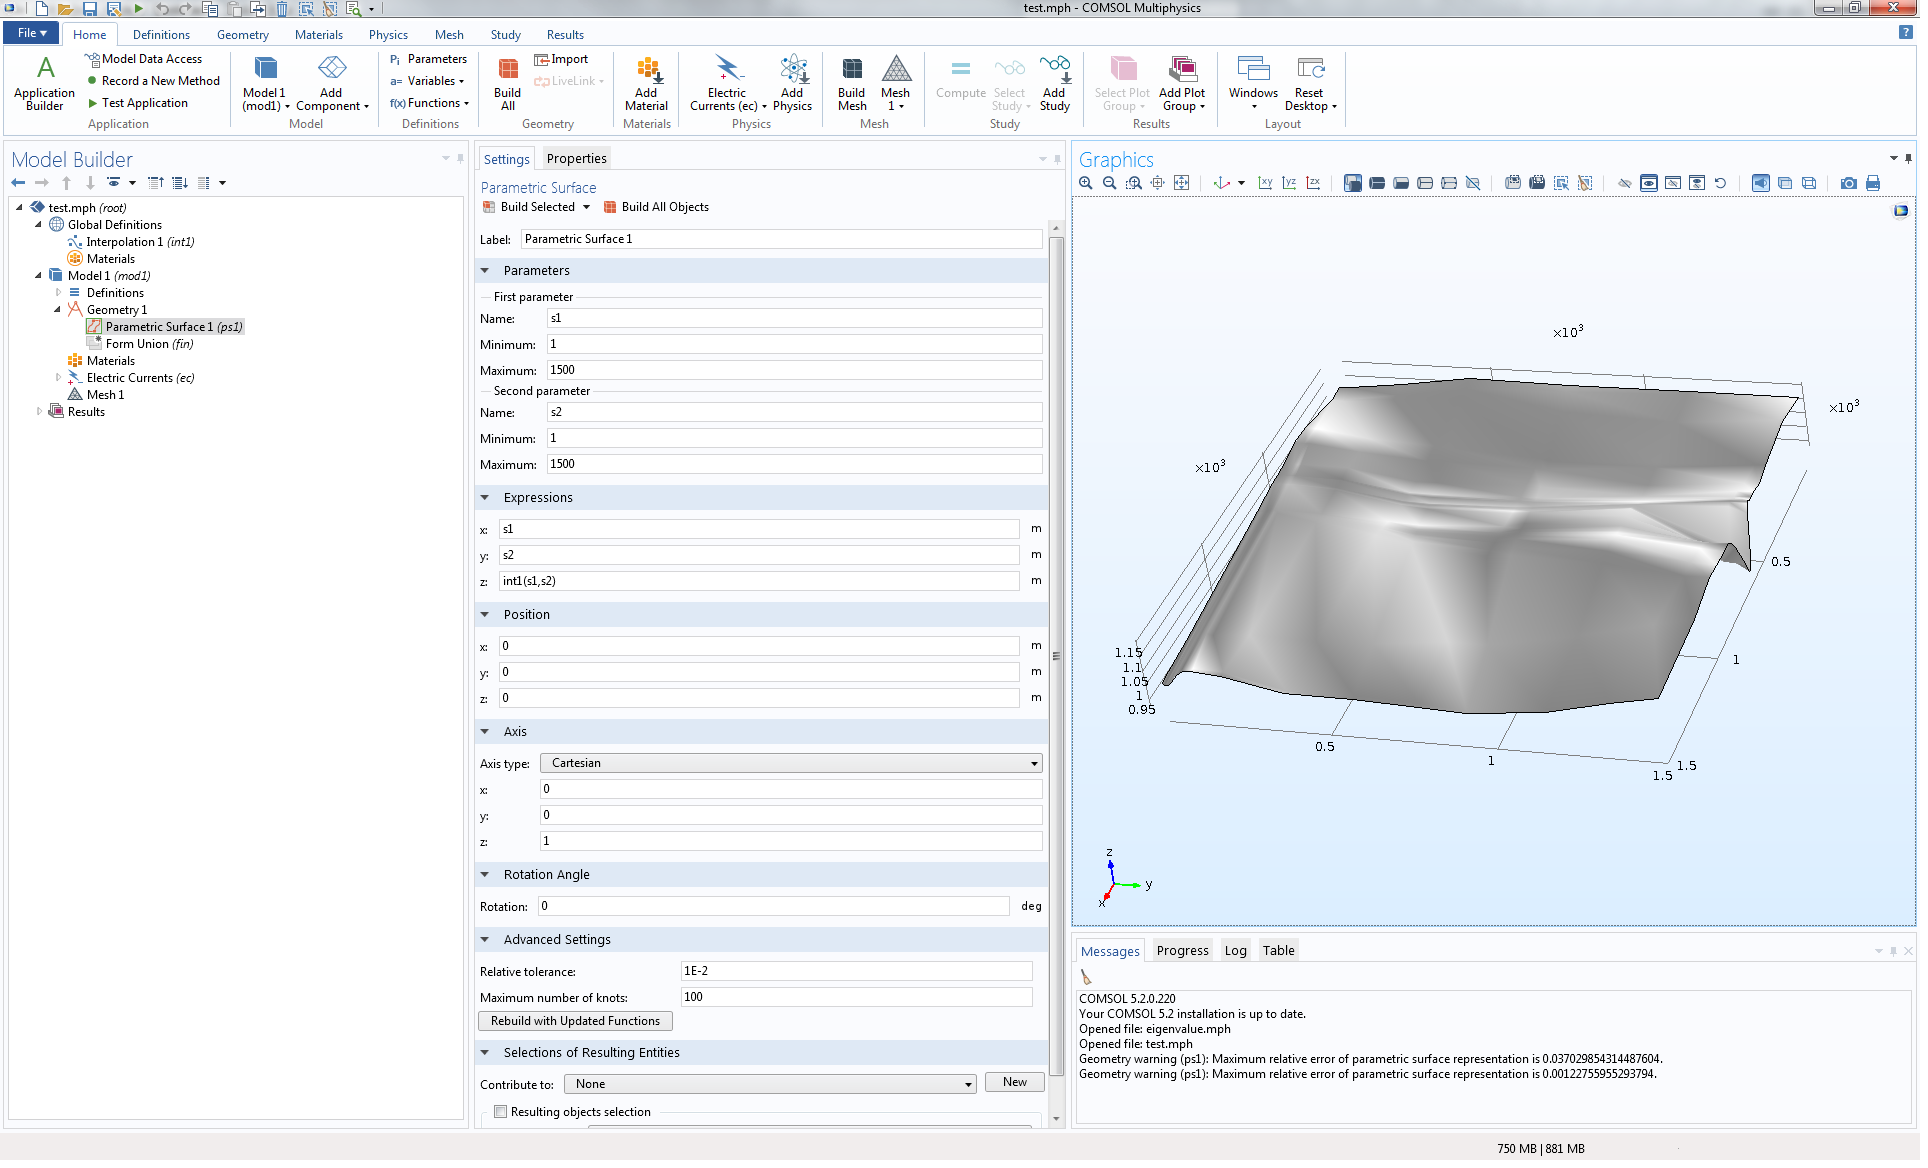The height and width of the screenshot is (1168, 1928).
Task: Click Rebuild with Updated Functions
Action: point(575,1021)
